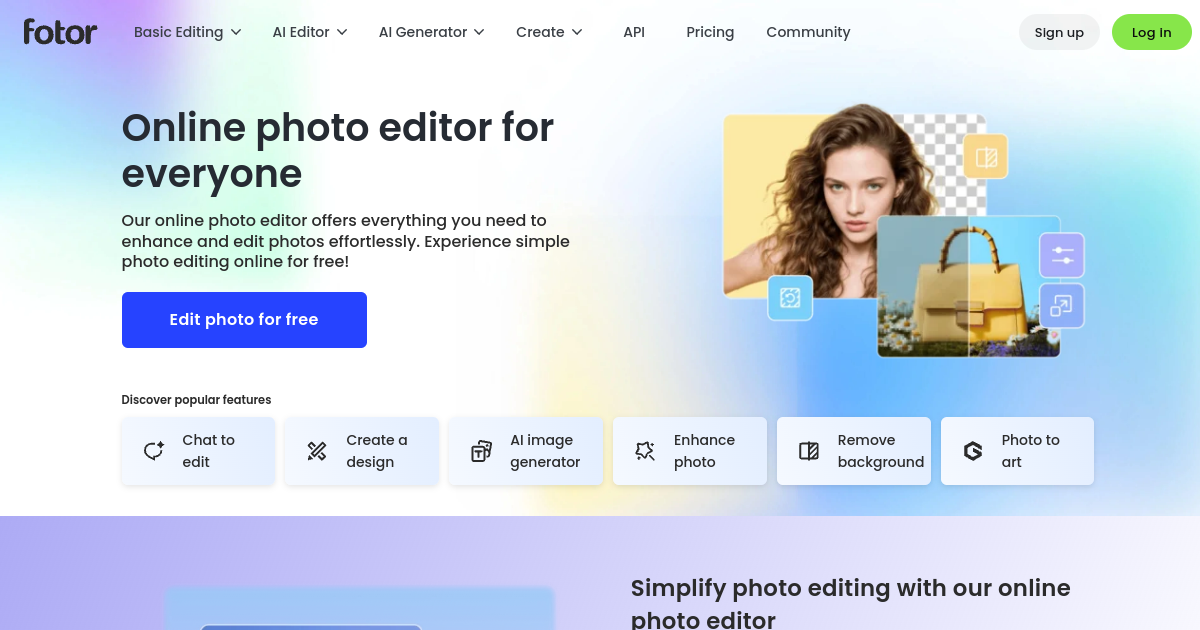The width and height of the screenshot is (1200, 630).
Task: Go to the Pricing page
Action: point(710,32)
